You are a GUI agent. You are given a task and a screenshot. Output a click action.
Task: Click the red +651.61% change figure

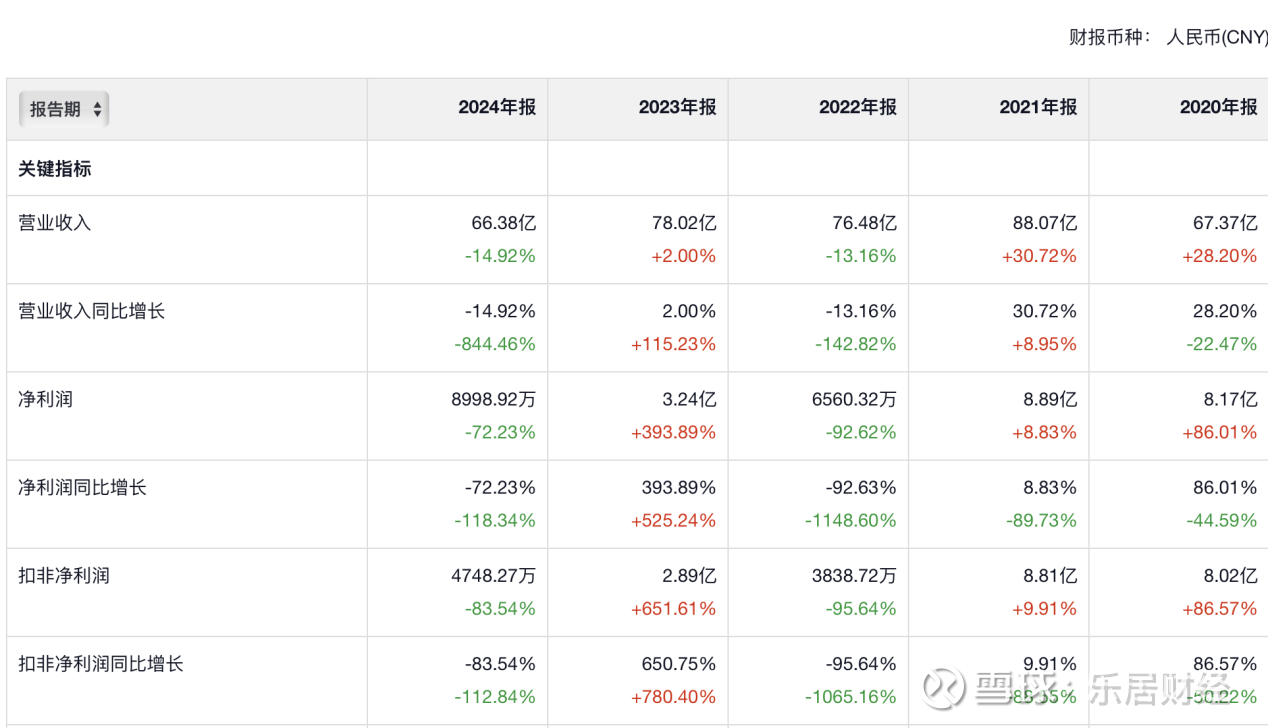click(x=673, y=608)
